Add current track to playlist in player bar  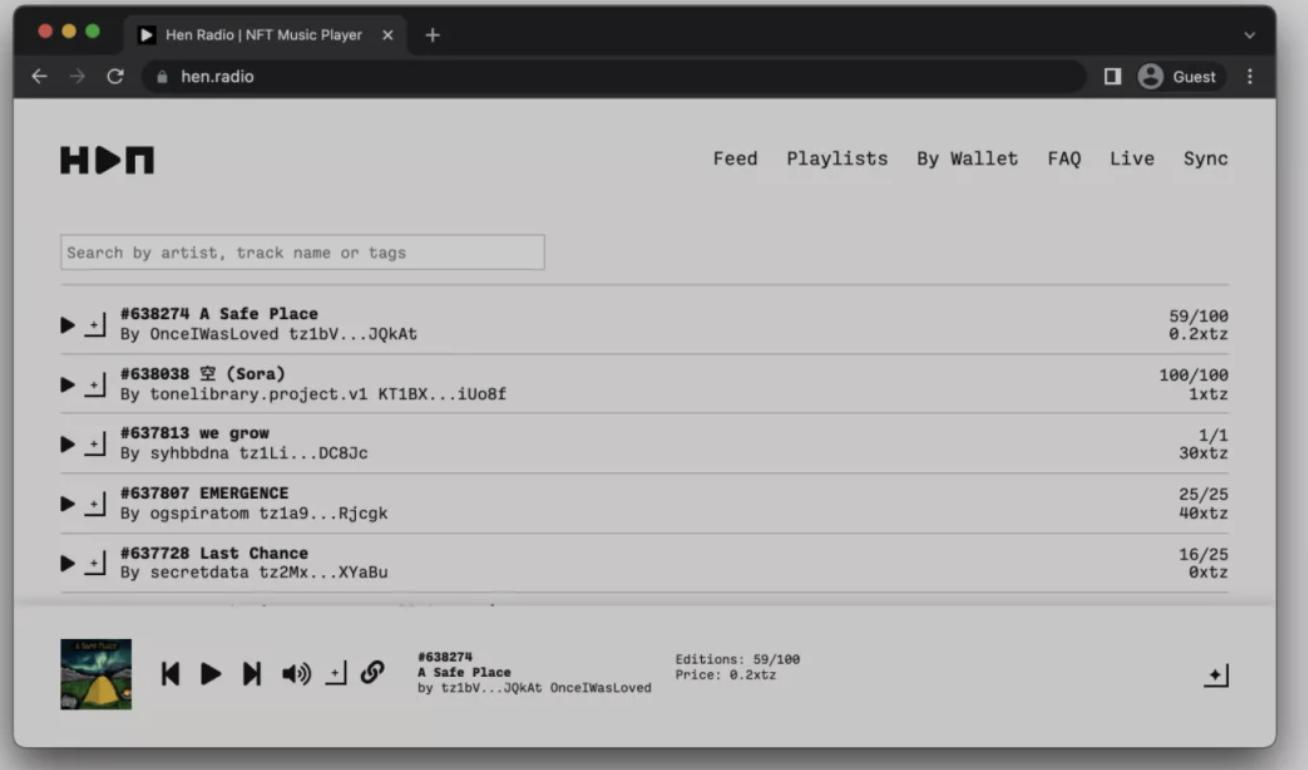pyautogui.click(x=336, y=674)
